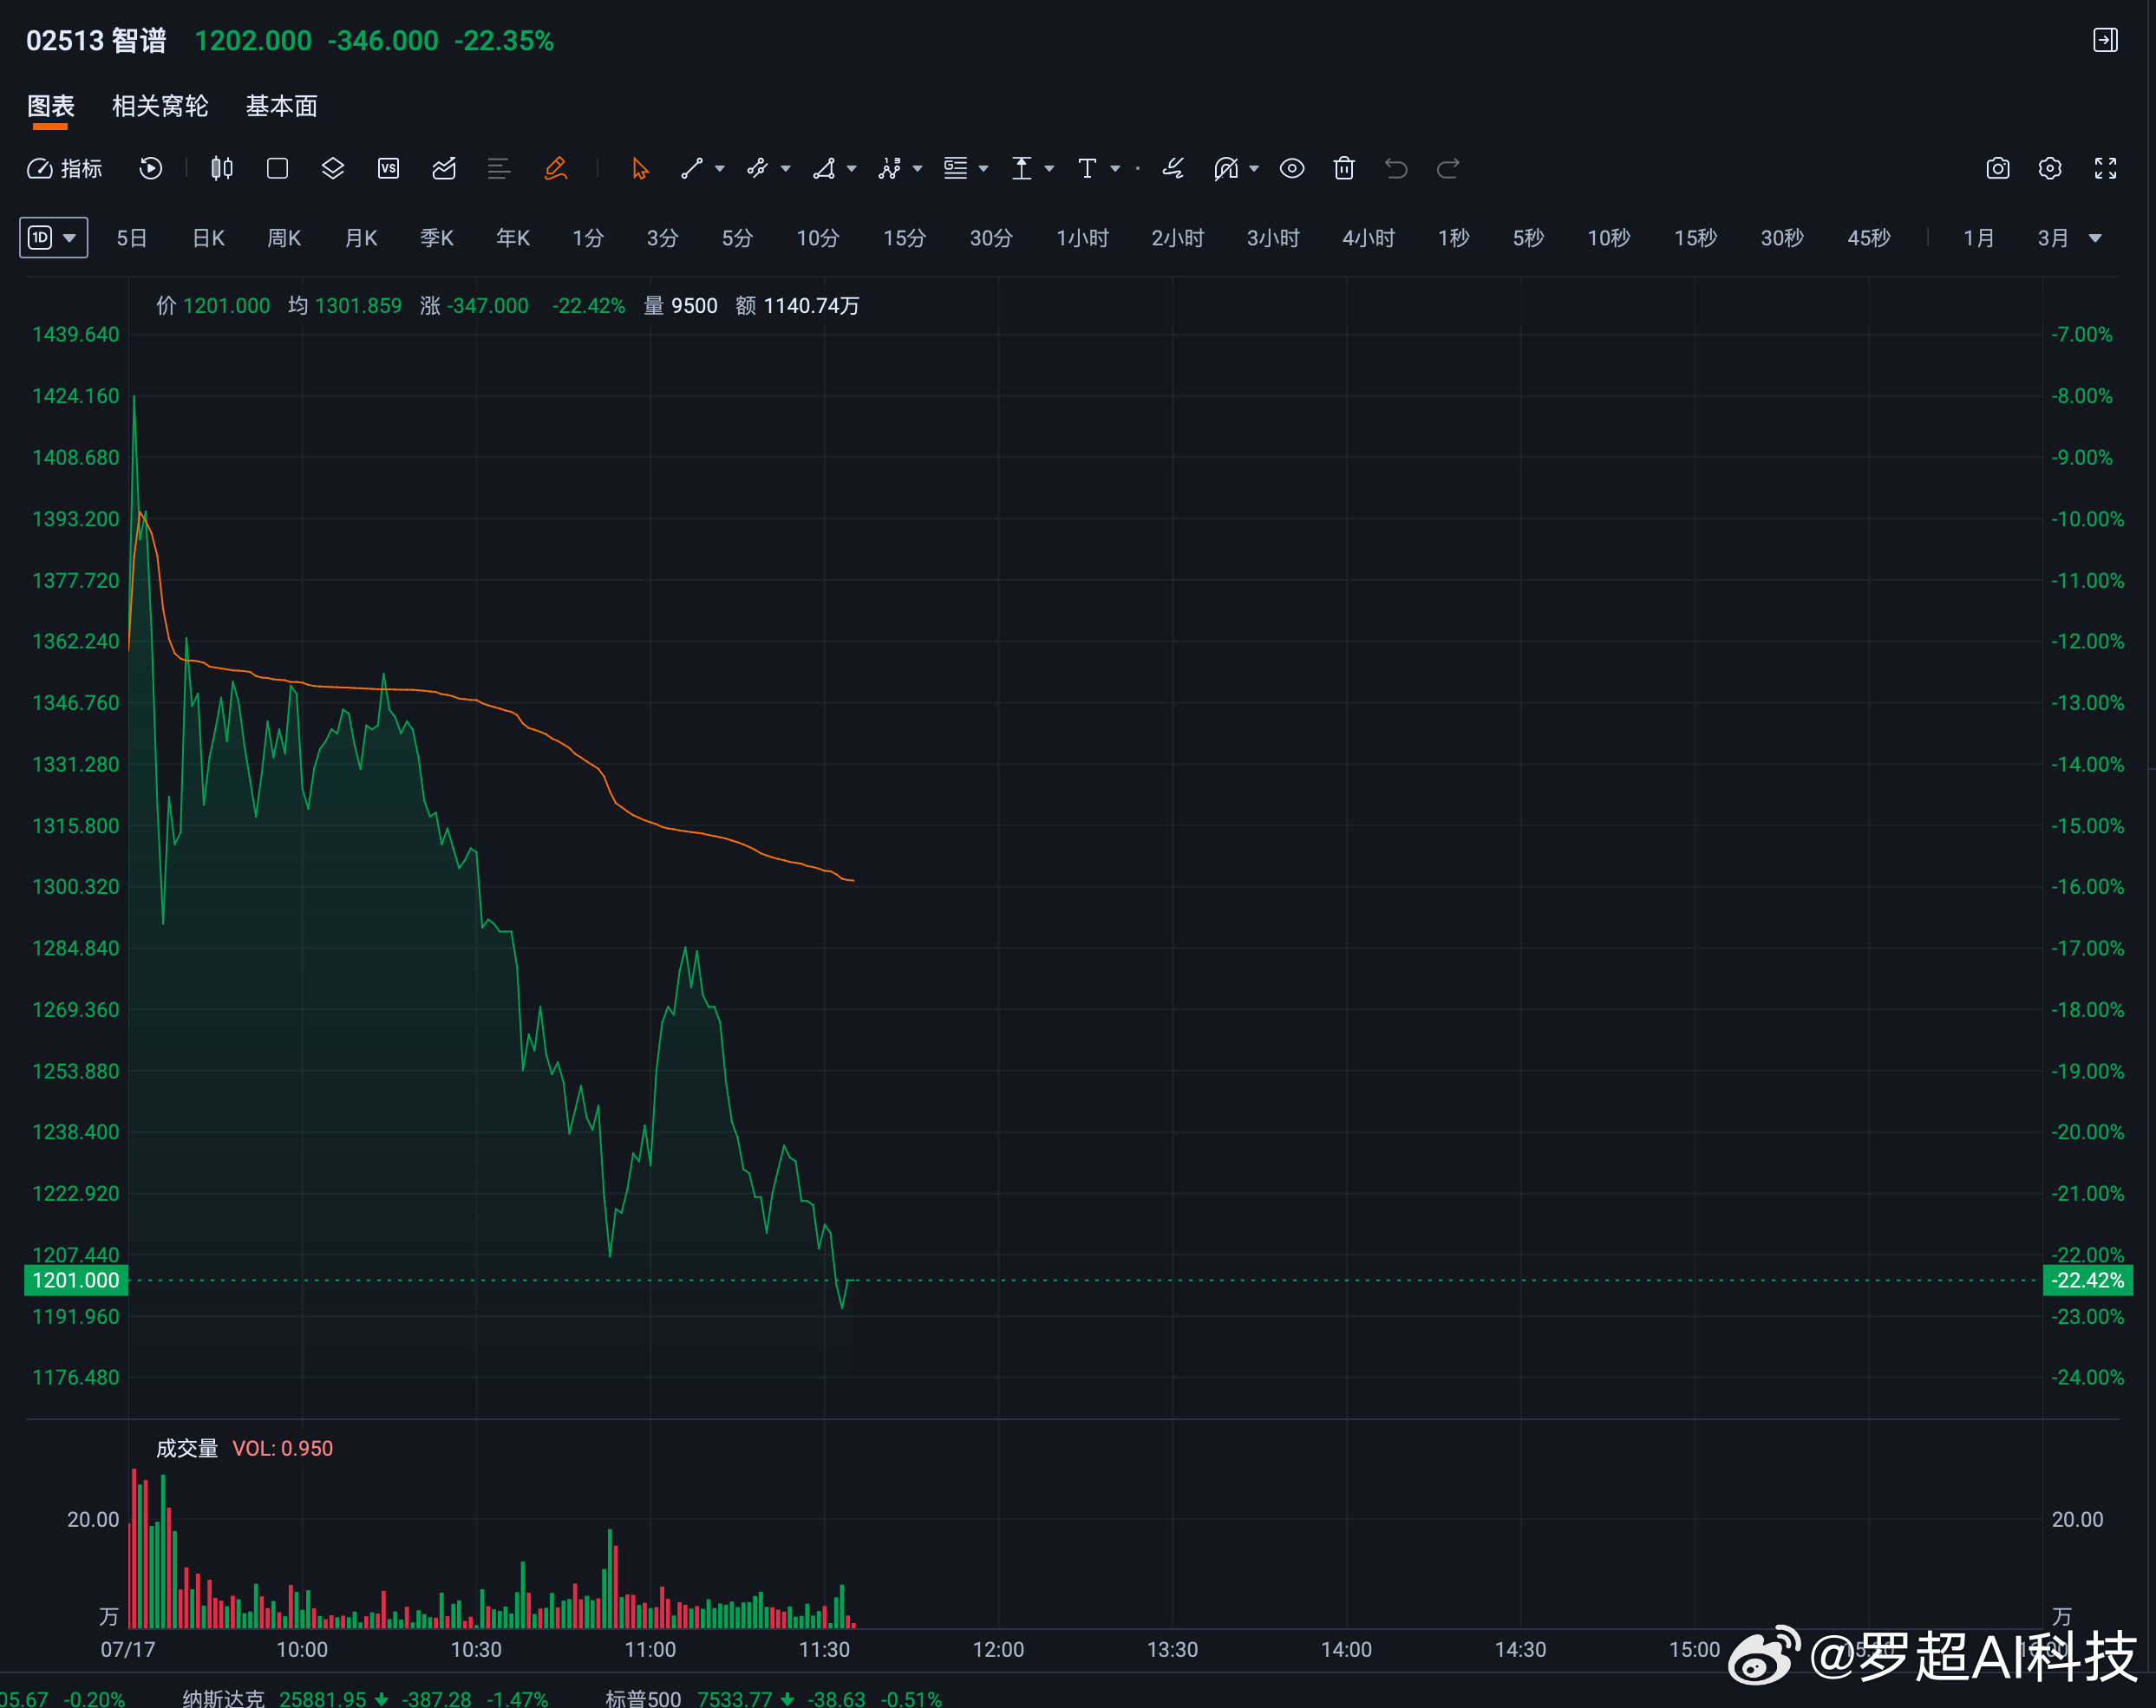Click the 成交量 volume indicator label
Viewport: 2156px width, 1708px height.
tap(187, 1448)
